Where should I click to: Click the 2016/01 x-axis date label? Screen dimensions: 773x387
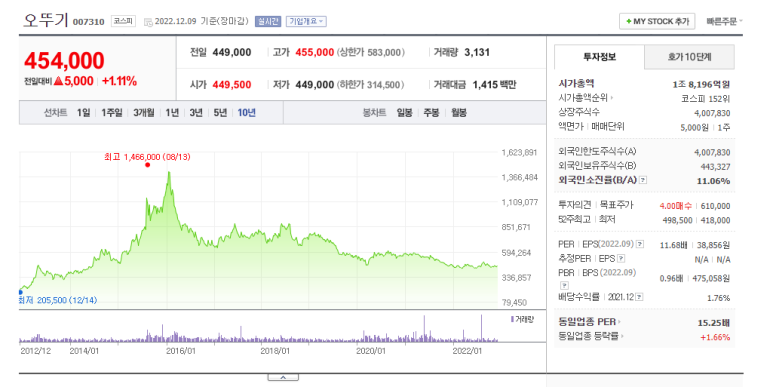(180, 351)
